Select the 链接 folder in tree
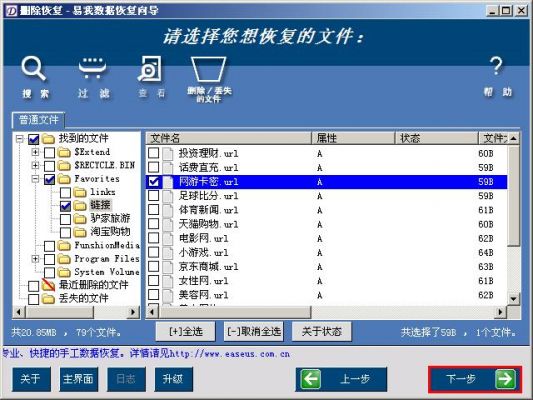Viewport: 533px width, 400px height. click(101, 205)
